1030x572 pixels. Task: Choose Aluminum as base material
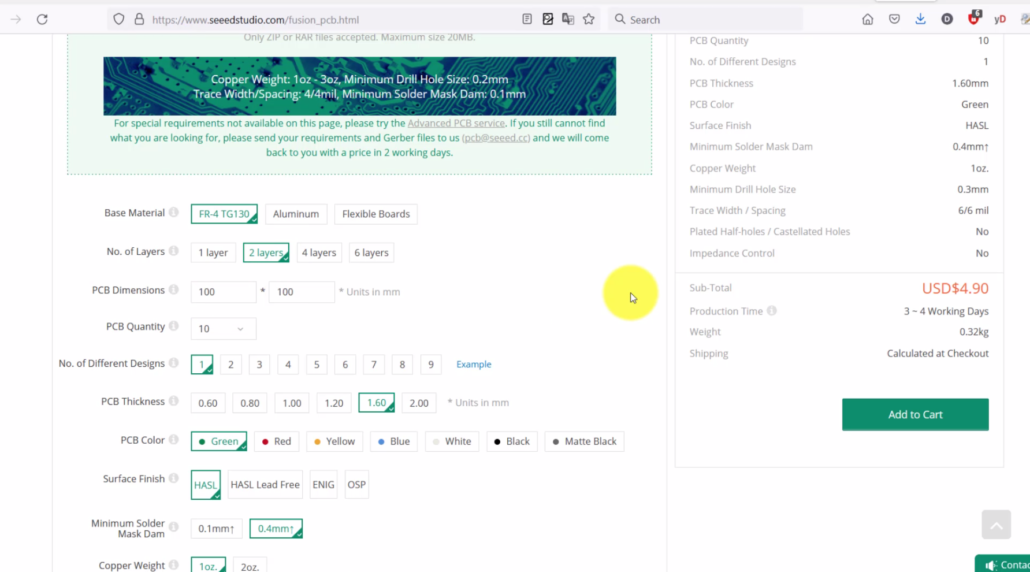[x=296, y=214]
